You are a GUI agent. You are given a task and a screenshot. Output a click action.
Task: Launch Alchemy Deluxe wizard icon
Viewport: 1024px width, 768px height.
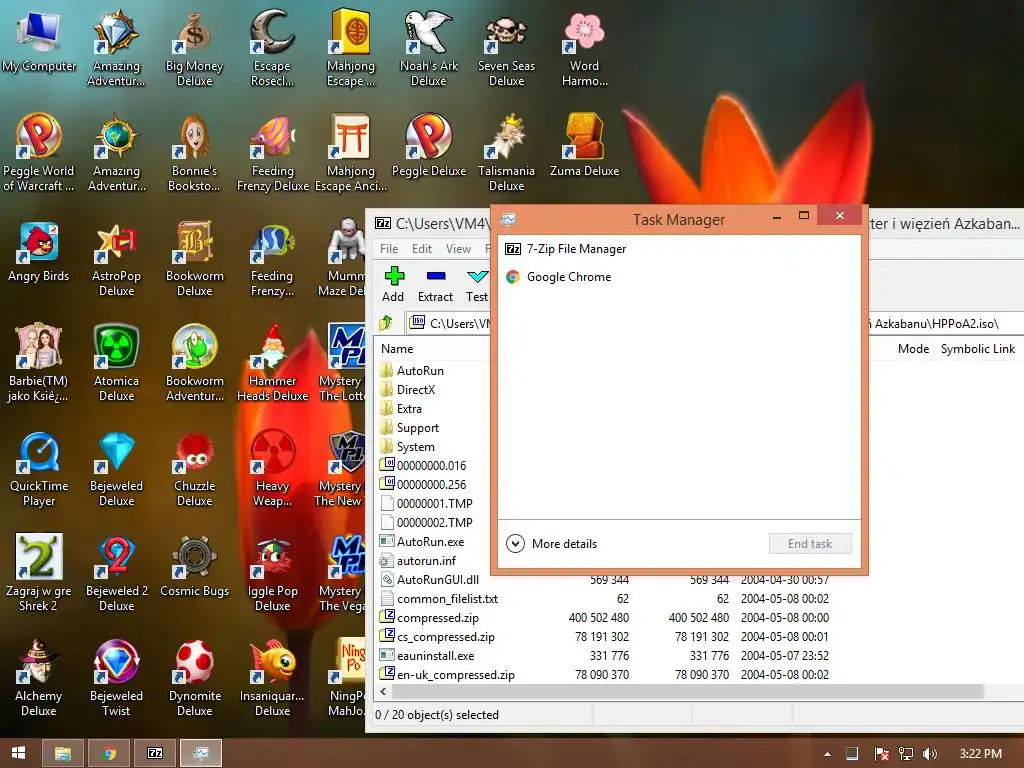39,679
